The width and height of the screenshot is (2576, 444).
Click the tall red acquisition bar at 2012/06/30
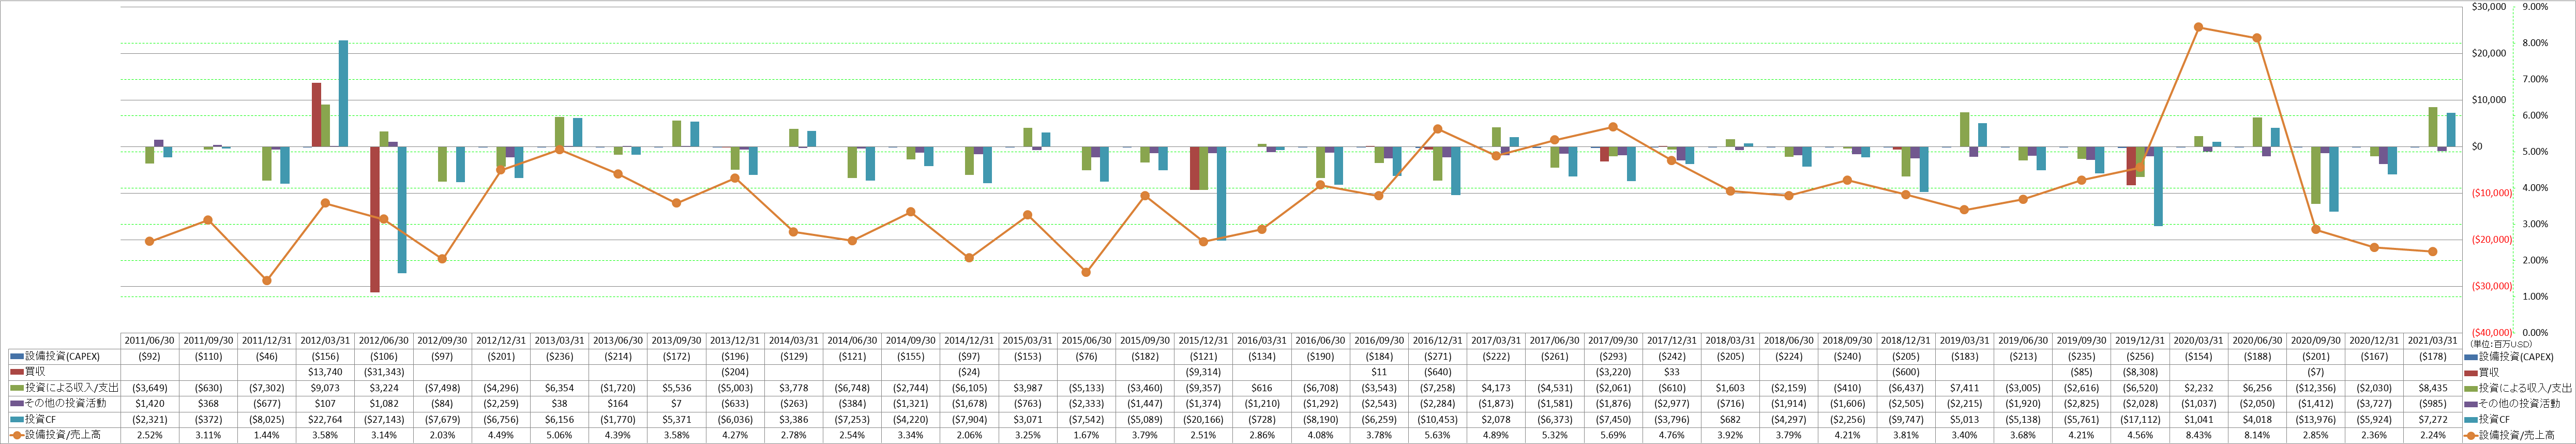pyautogui.click(x=375, y=219)
